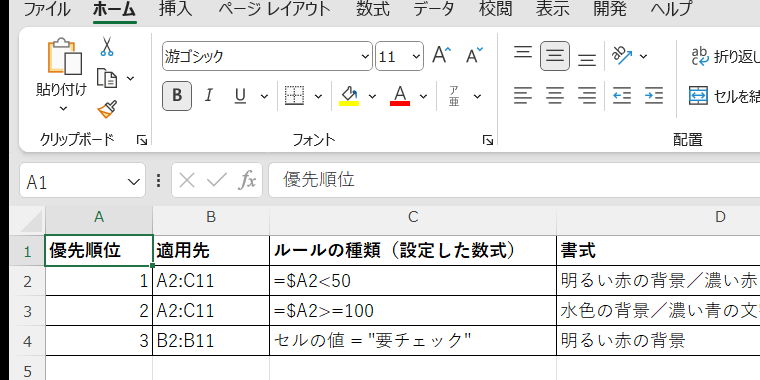Confirm formula entry with check icon
The image size is (760, 380).
(216, 180)
